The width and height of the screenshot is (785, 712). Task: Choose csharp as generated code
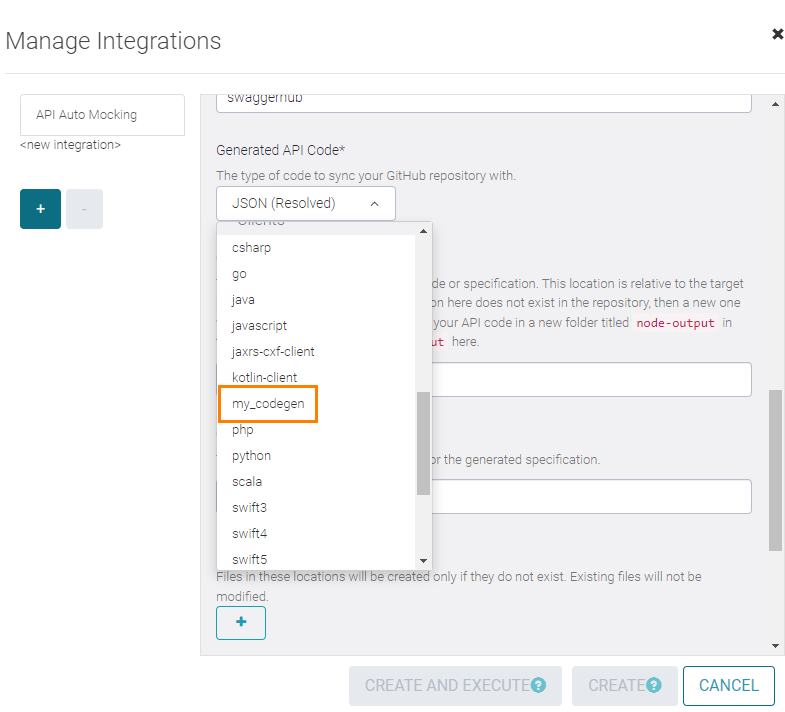[x=252, y=248]
